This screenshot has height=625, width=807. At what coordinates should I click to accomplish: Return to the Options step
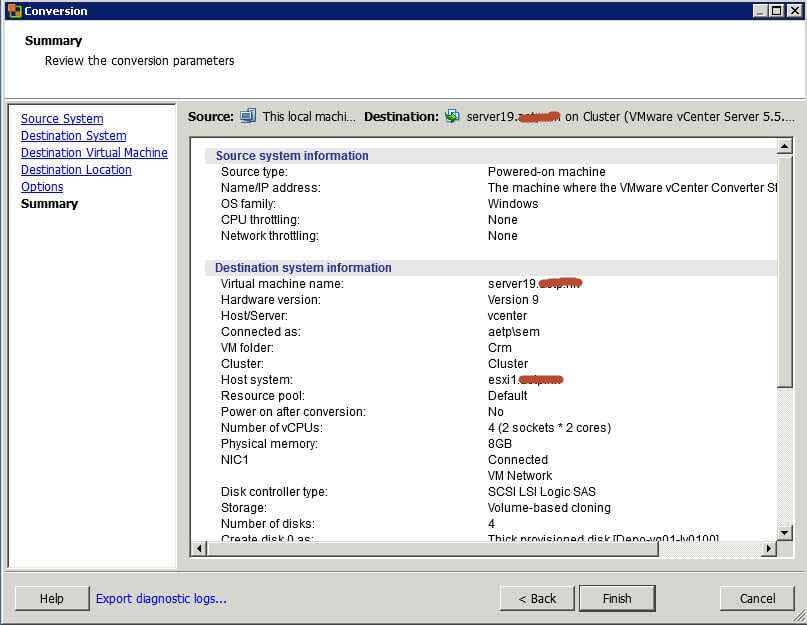[42, 187]
